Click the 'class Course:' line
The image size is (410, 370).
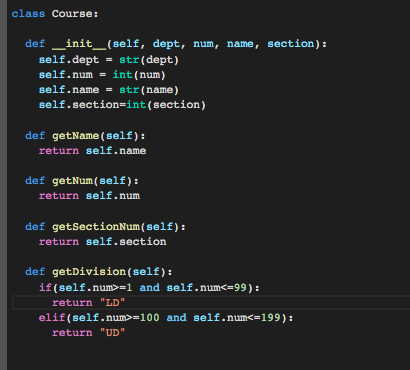click(55, 14)
